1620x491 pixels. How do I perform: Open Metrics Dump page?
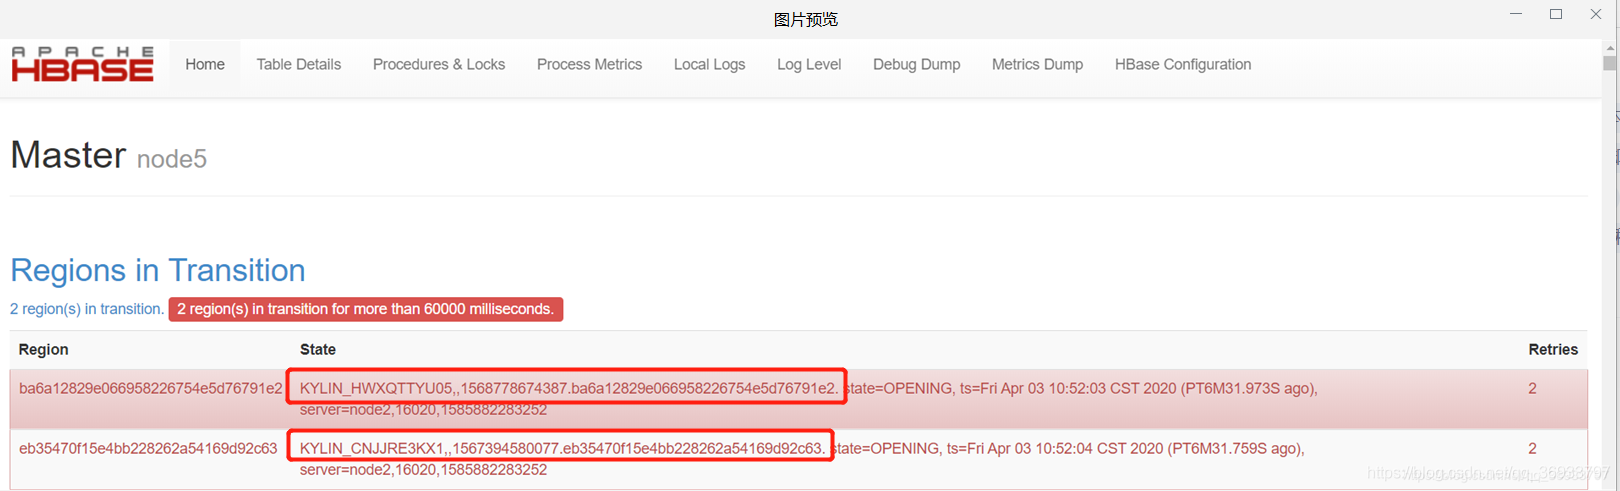1037,65
